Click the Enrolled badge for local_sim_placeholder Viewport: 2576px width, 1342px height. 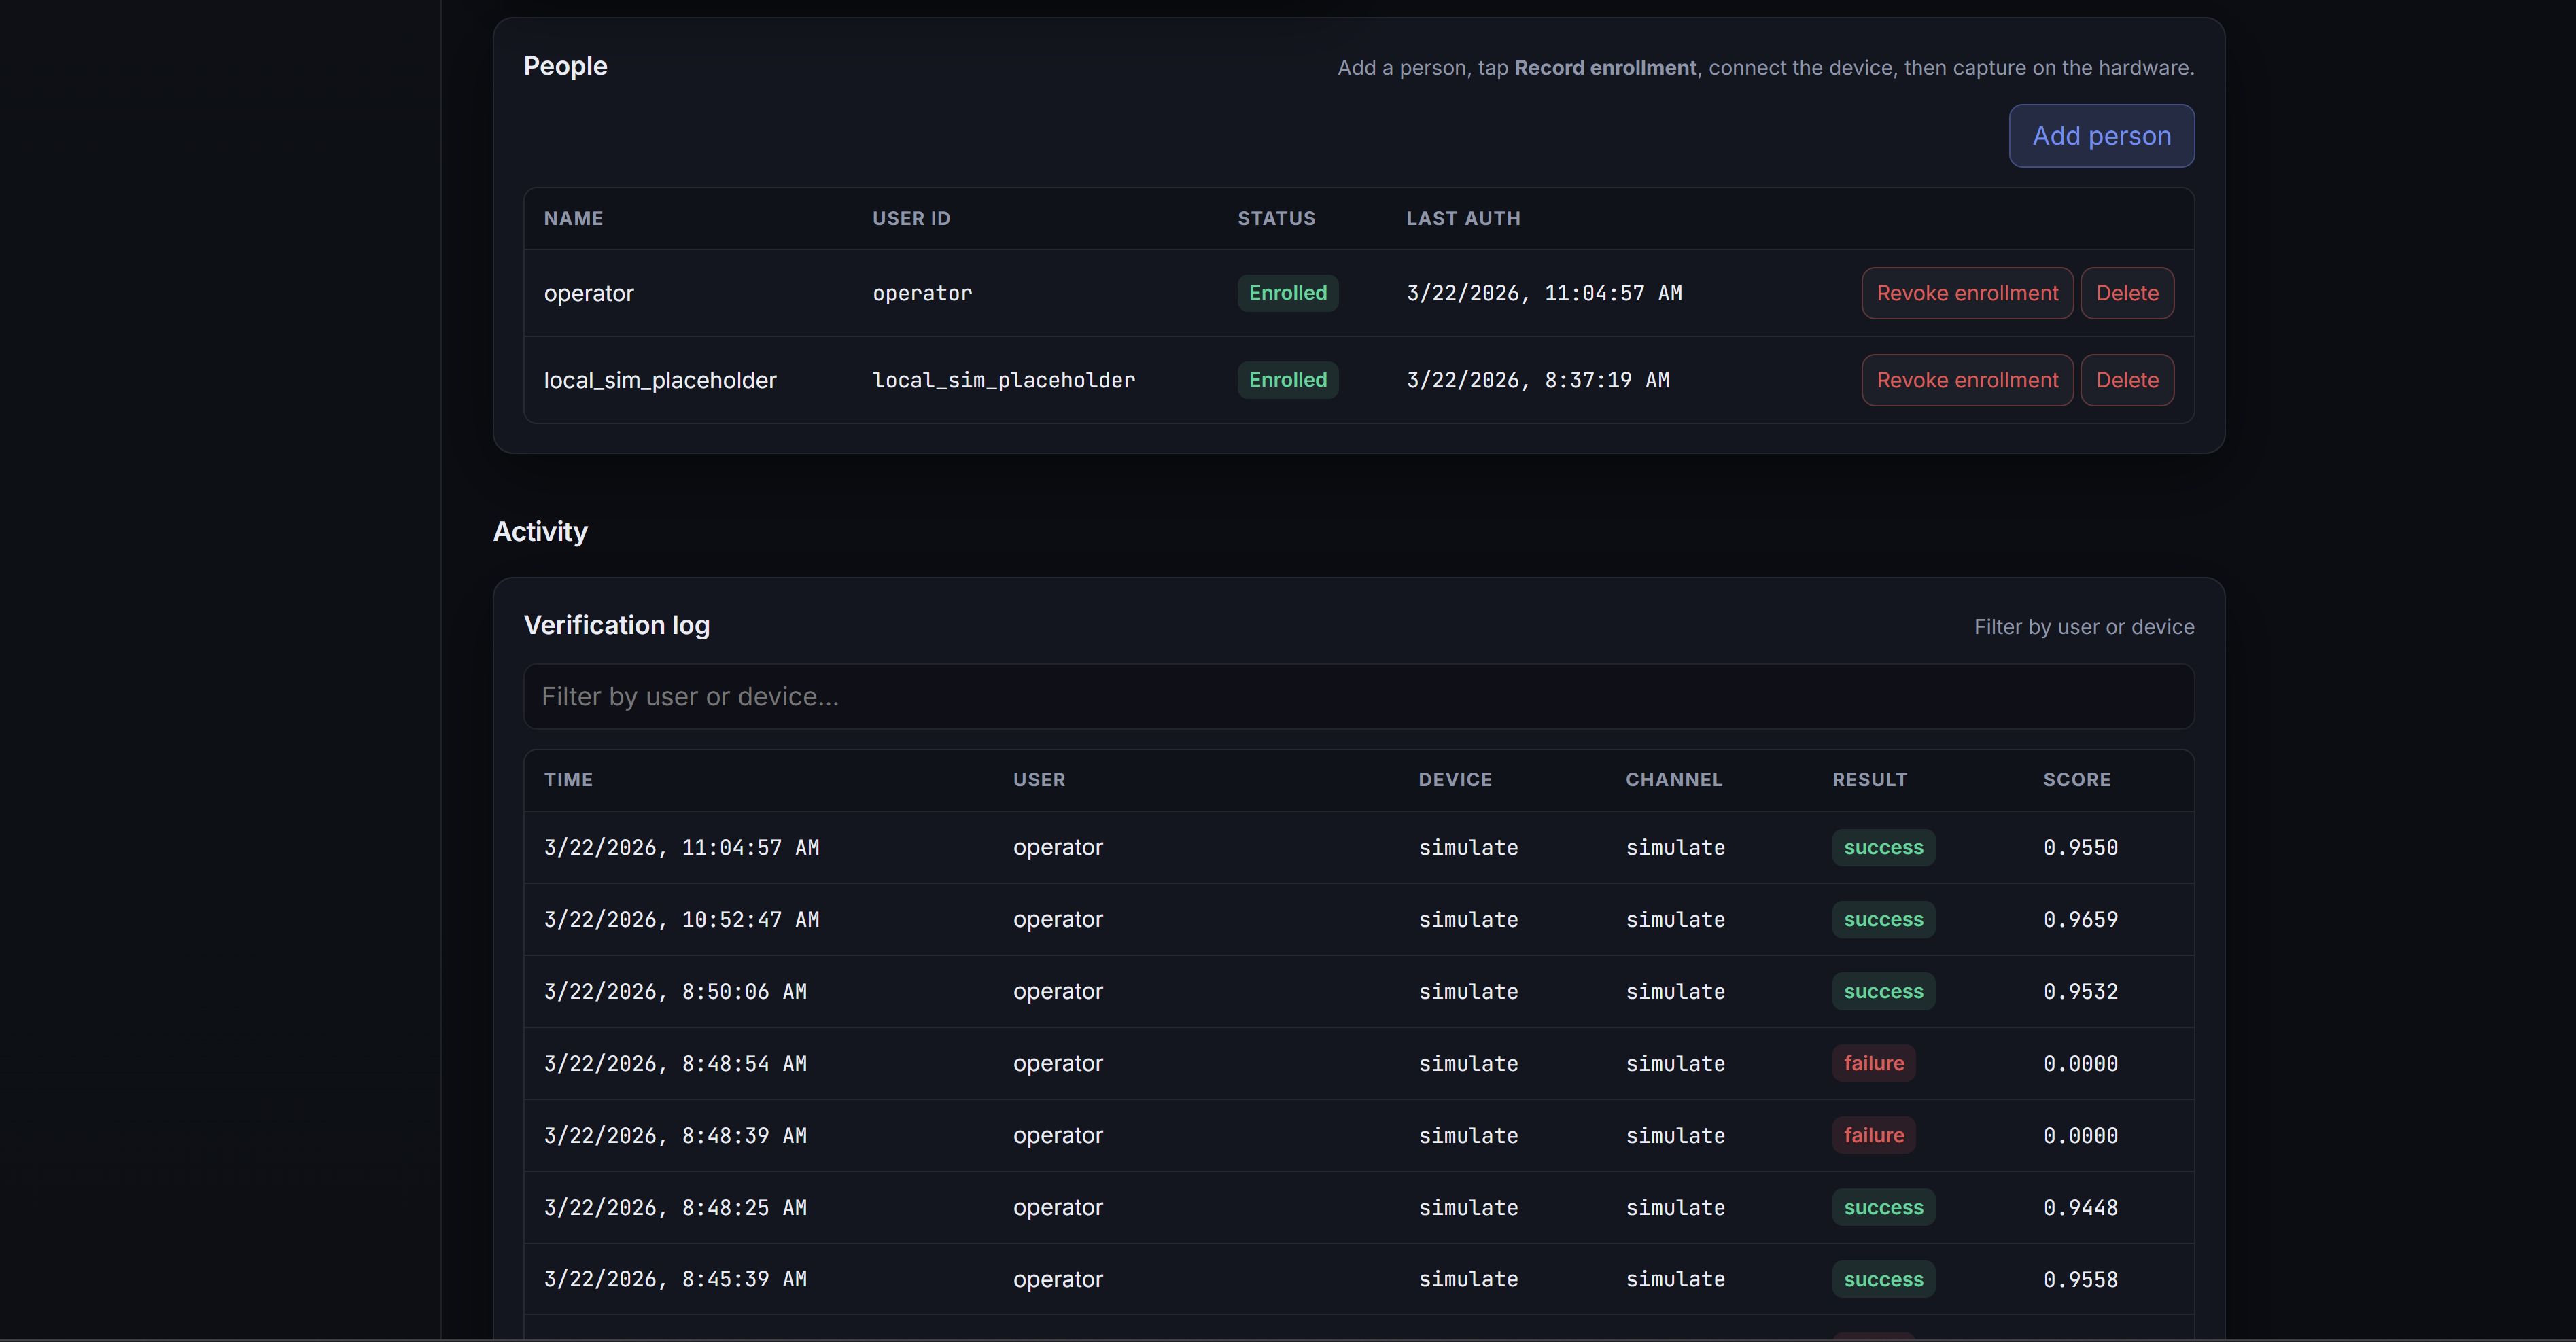pos(1287,380)
